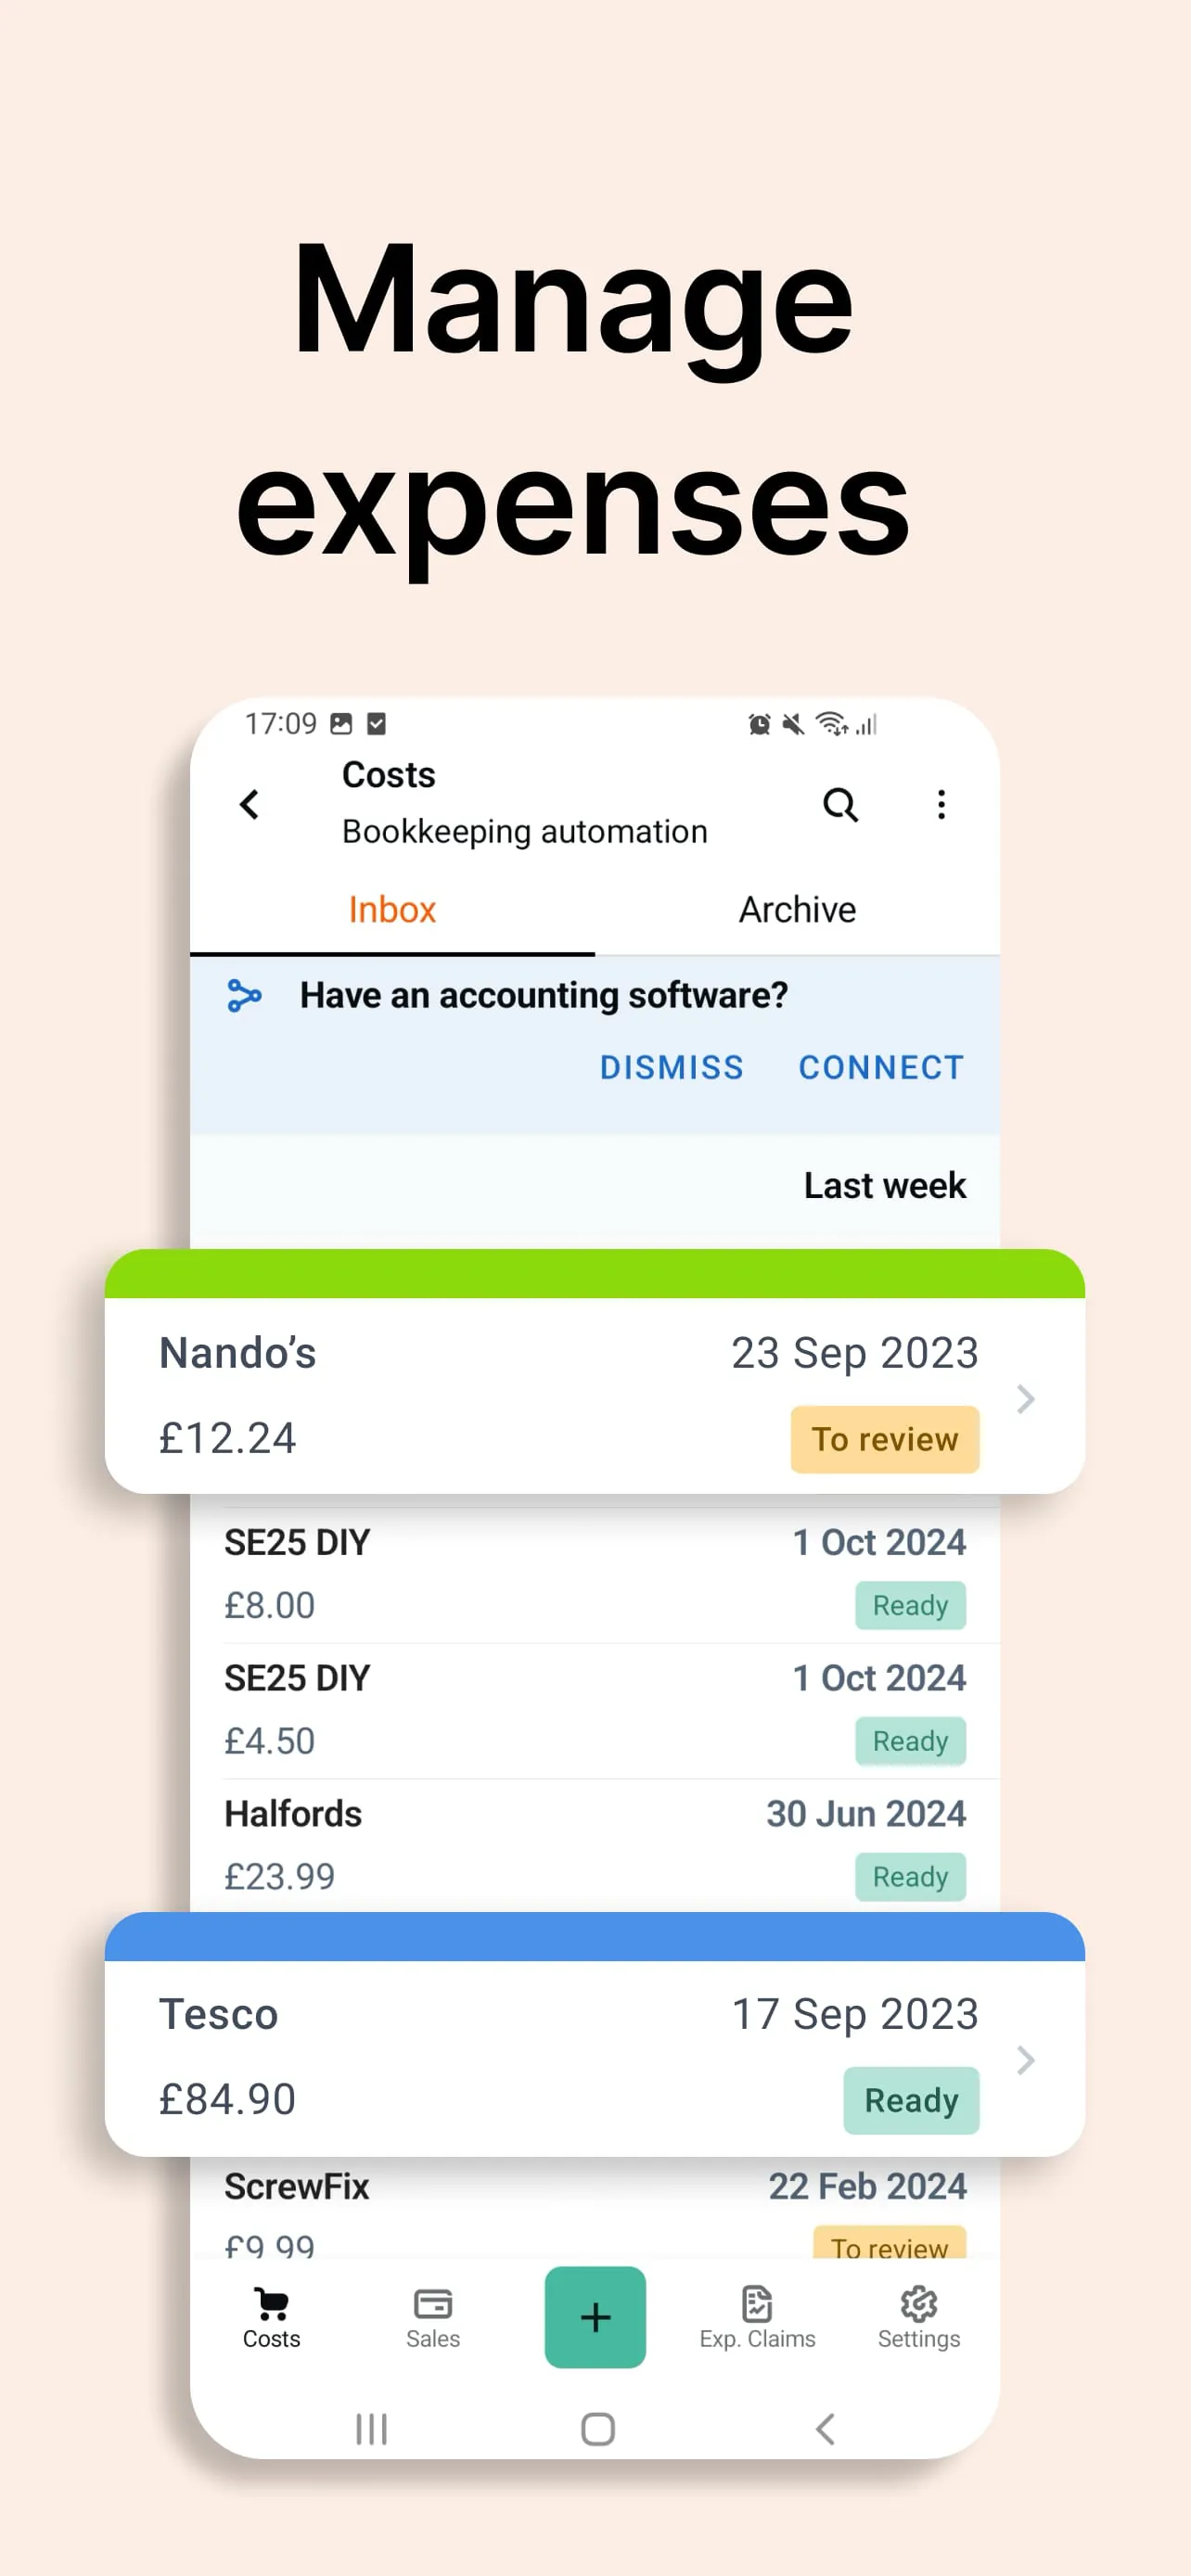The image size is (1191, 2576).
Task: Tap the green plus button to add an expense
Action: [x=595, y=2318]
